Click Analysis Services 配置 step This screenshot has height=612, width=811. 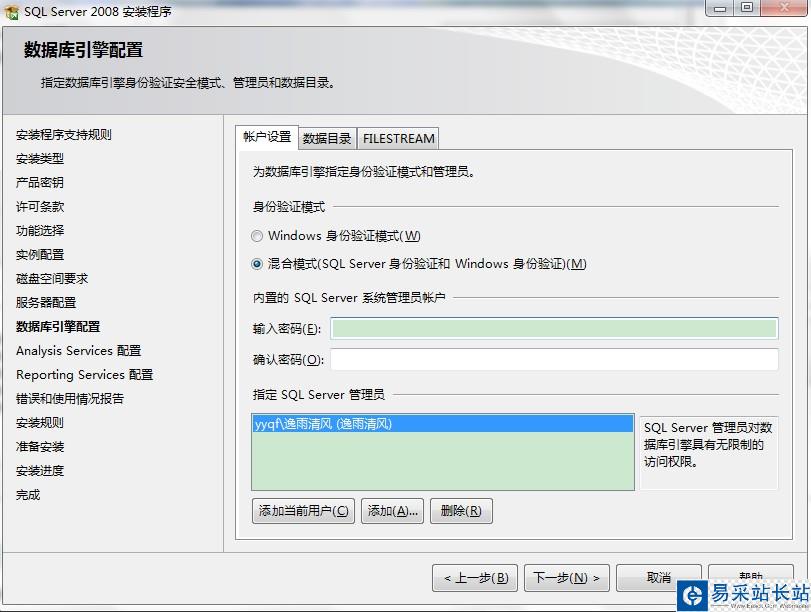(79, 351)
